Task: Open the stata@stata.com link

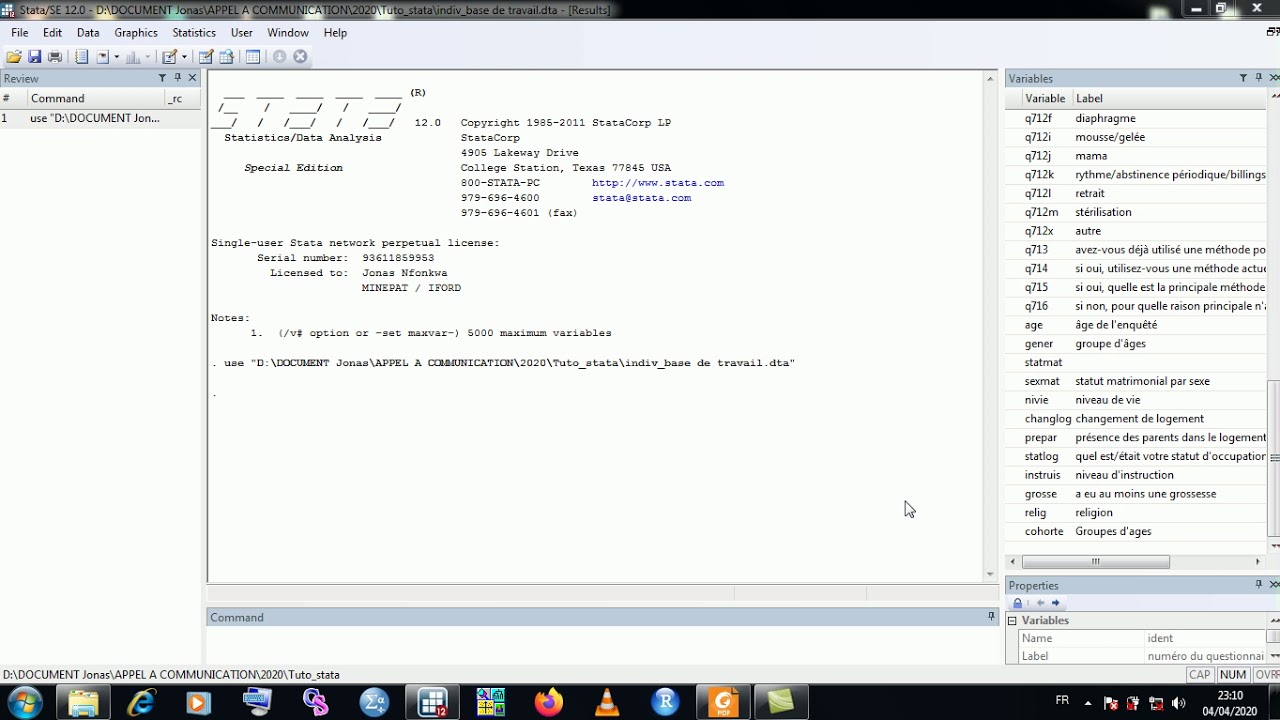Action: [641, 198]
